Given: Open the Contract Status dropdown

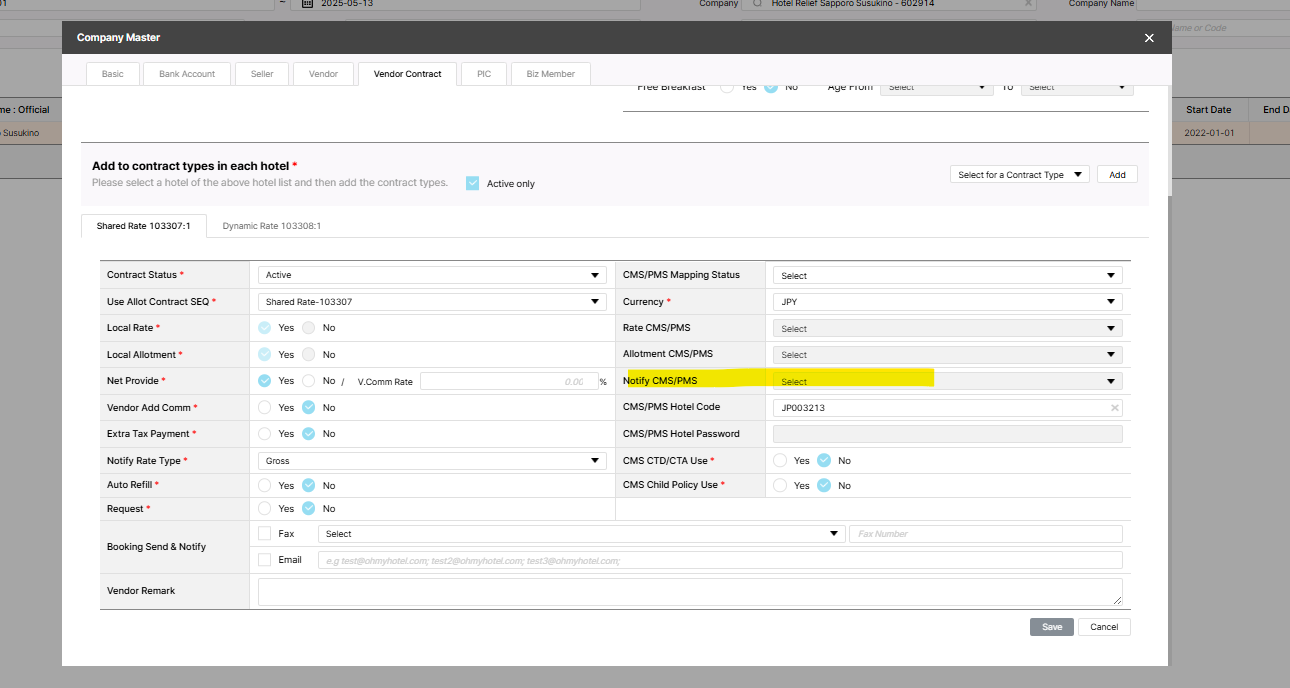Looking at the screenshot, I should click(x=431, y=275).
